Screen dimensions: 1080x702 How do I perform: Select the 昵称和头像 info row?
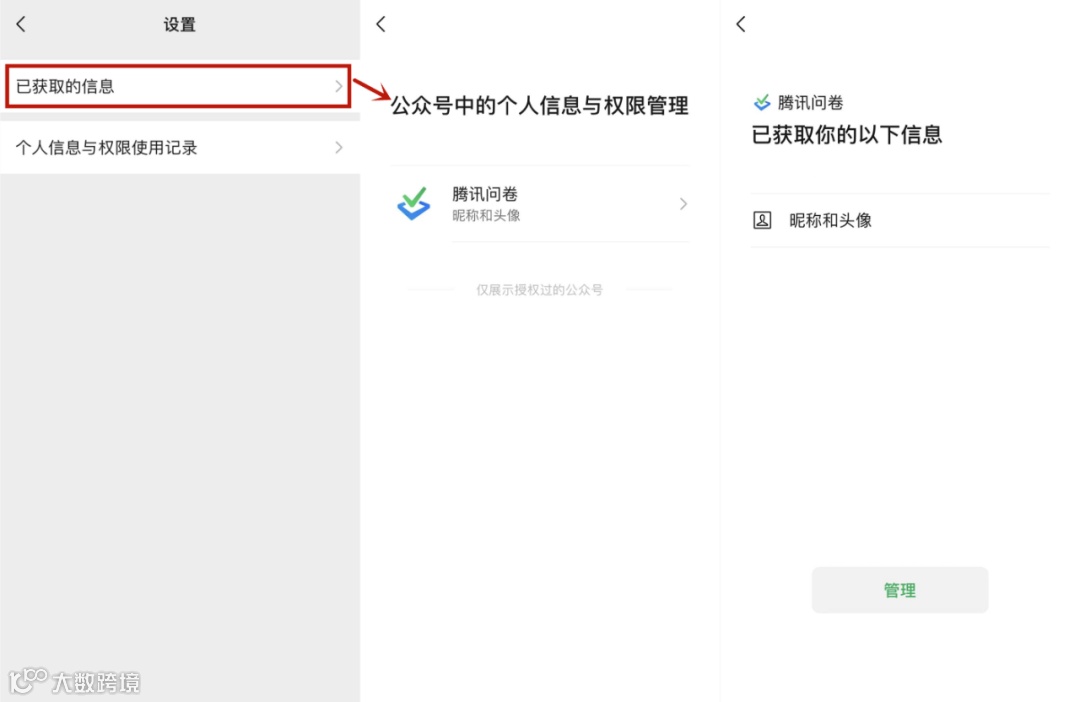point(900,220)
